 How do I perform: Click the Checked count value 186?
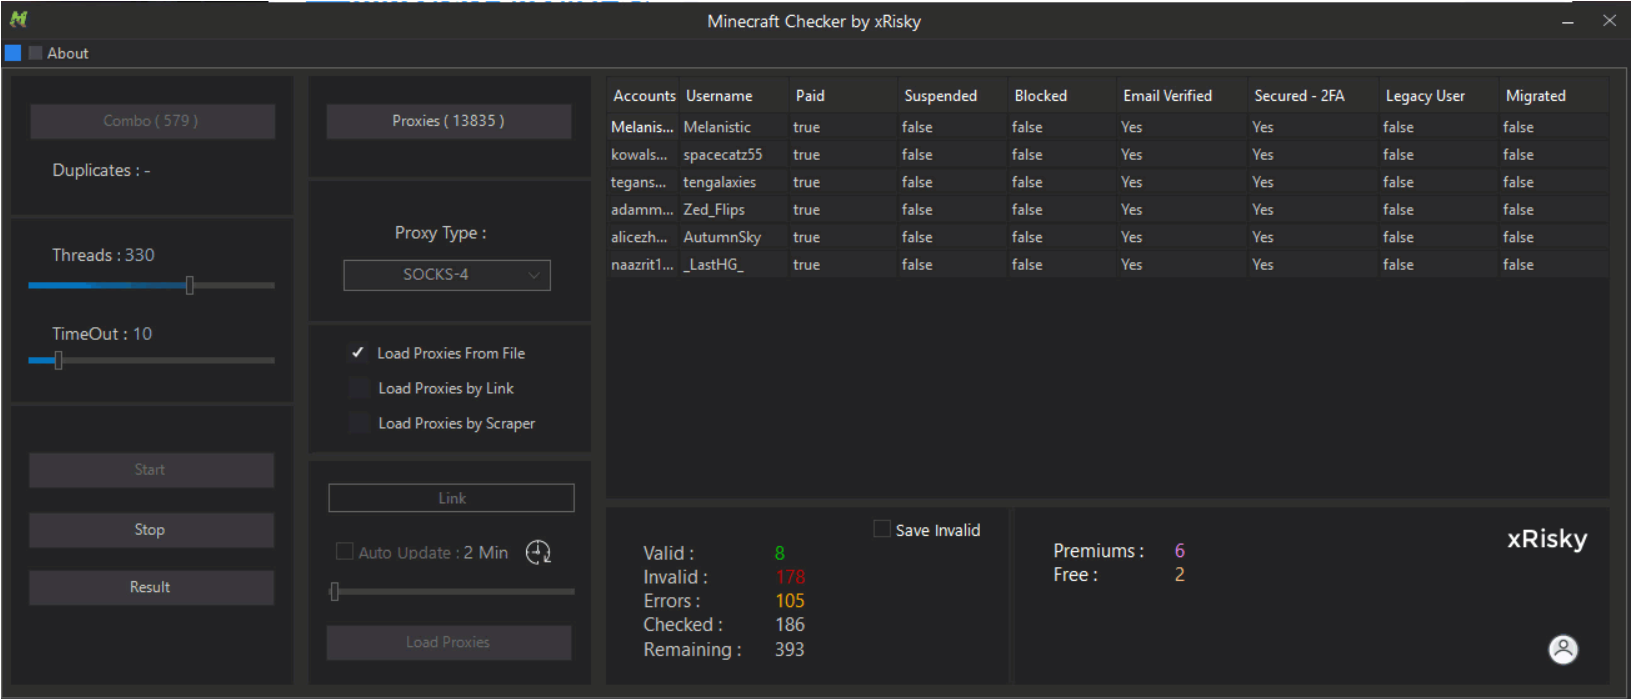coord(790,625)
